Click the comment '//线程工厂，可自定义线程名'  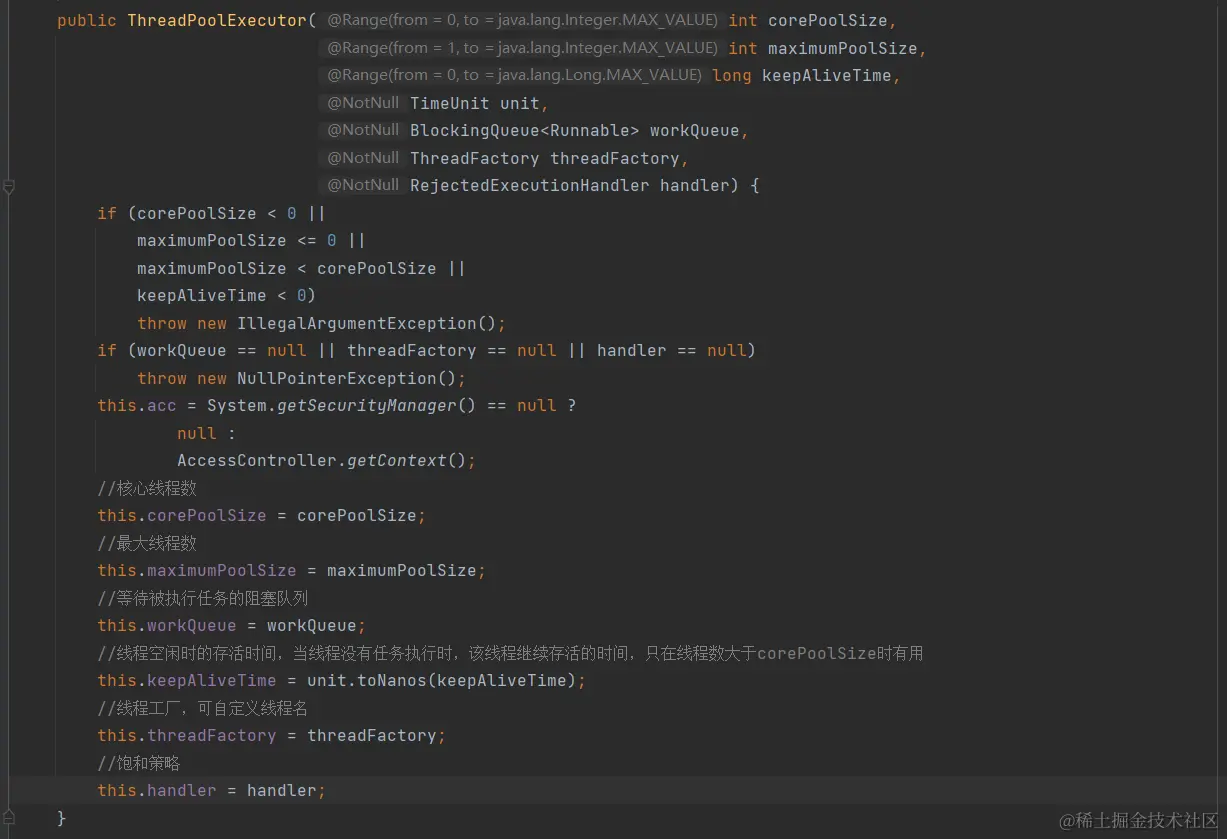pos(202,709)
